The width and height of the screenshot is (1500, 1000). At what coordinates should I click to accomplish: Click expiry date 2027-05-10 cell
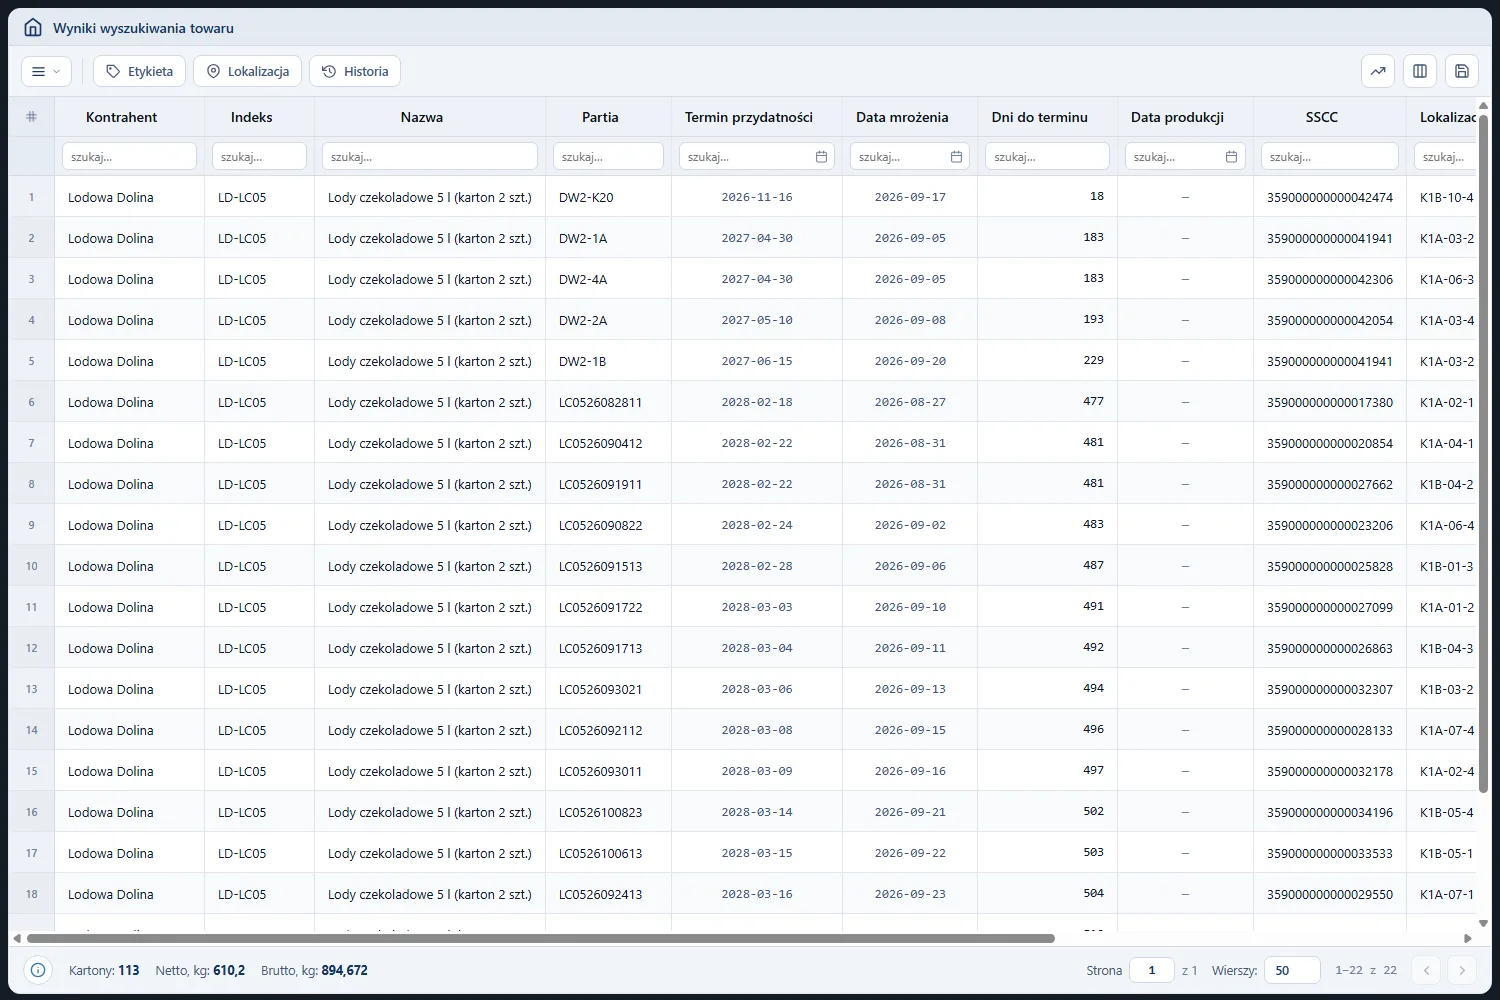(x=757, y=320)
